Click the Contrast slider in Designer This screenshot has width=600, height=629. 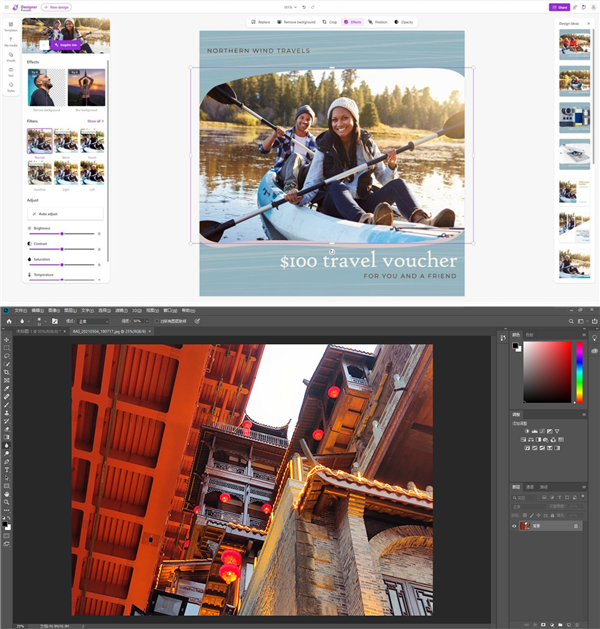[62, 249]
